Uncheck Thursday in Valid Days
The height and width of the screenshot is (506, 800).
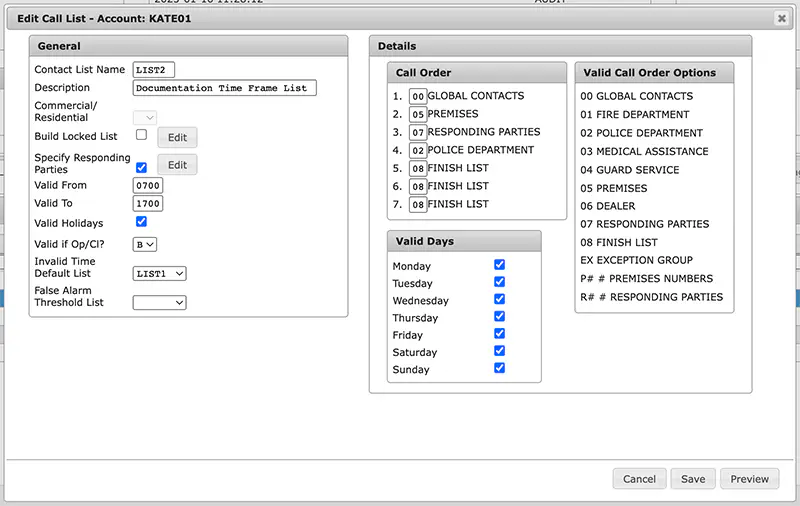point(499,316)
